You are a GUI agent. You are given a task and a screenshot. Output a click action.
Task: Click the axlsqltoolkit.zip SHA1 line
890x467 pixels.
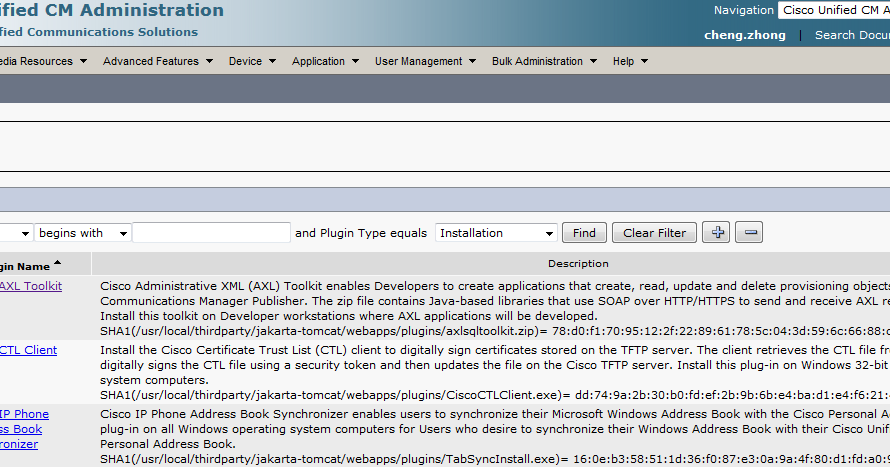pos(495,331)
